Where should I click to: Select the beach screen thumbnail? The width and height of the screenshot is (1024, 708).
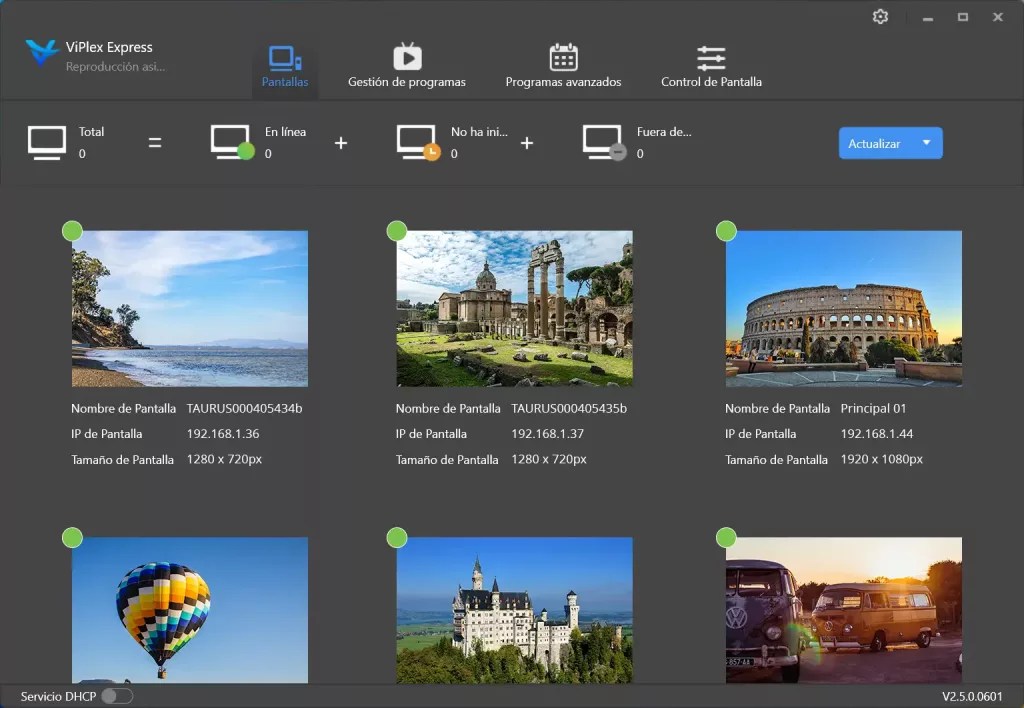pyautogui.click(x=190, y=308)
